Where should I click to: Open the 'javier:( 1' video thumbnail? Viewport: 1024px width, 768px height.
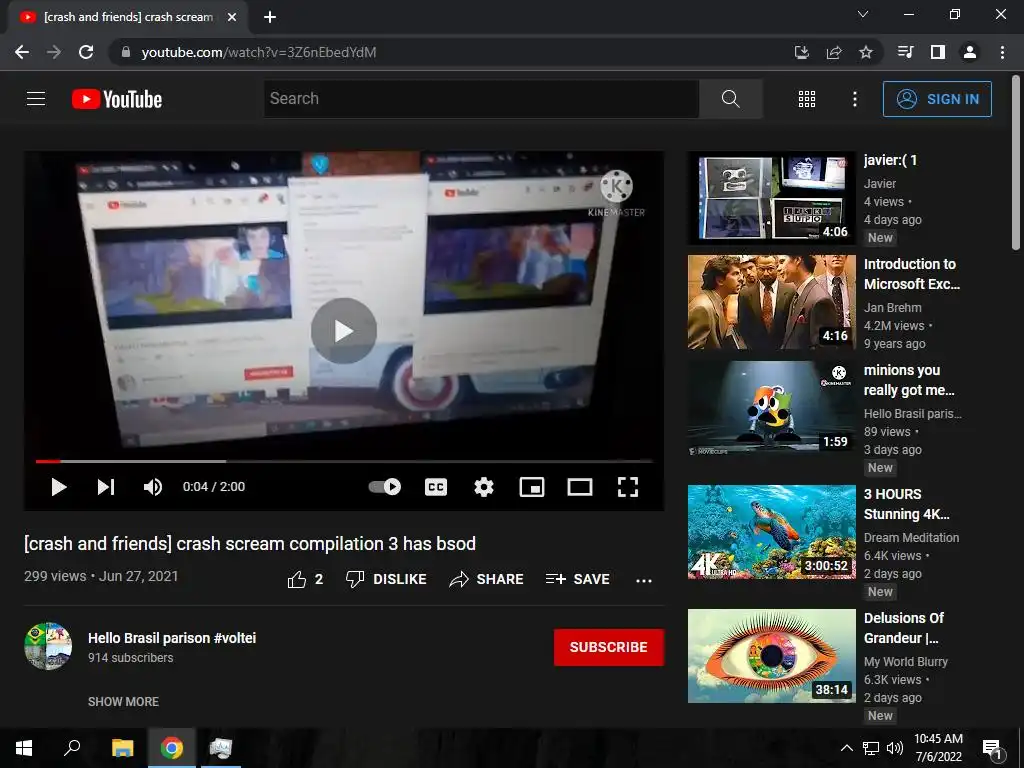point(771,198)
